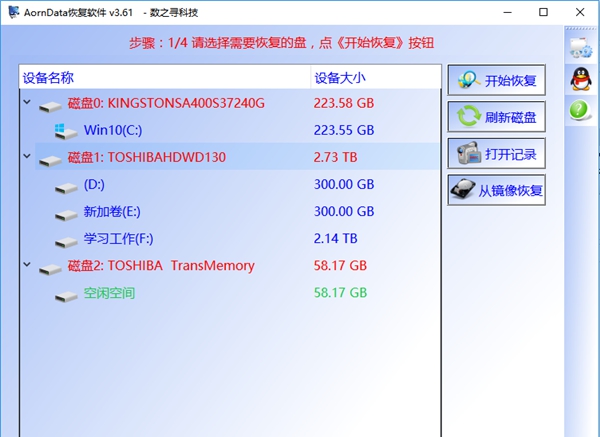Click drive icon beside 磁盘2 TOSHIBA TransMemory
The width and height of the screenshot is (600, 437).
(x=50, y=269)
